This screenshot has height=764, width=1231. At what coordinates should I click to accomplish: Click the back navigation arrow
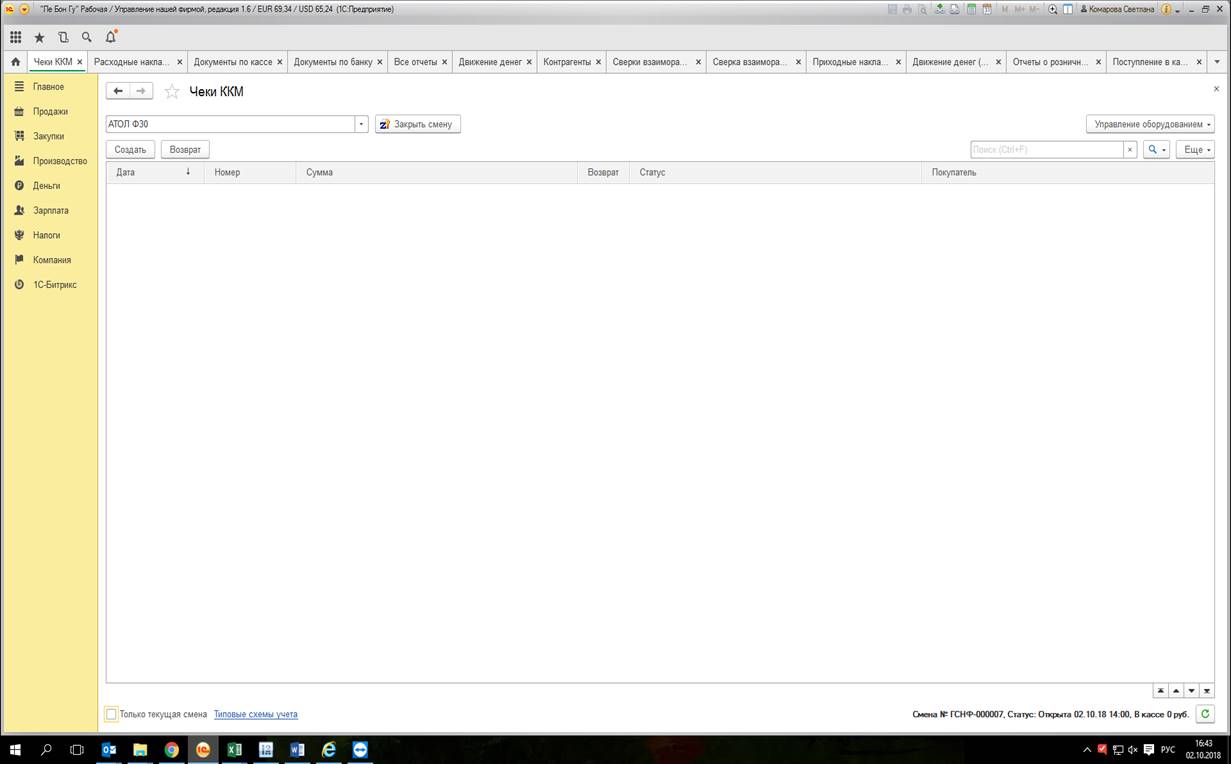click(x=118, y=91)
